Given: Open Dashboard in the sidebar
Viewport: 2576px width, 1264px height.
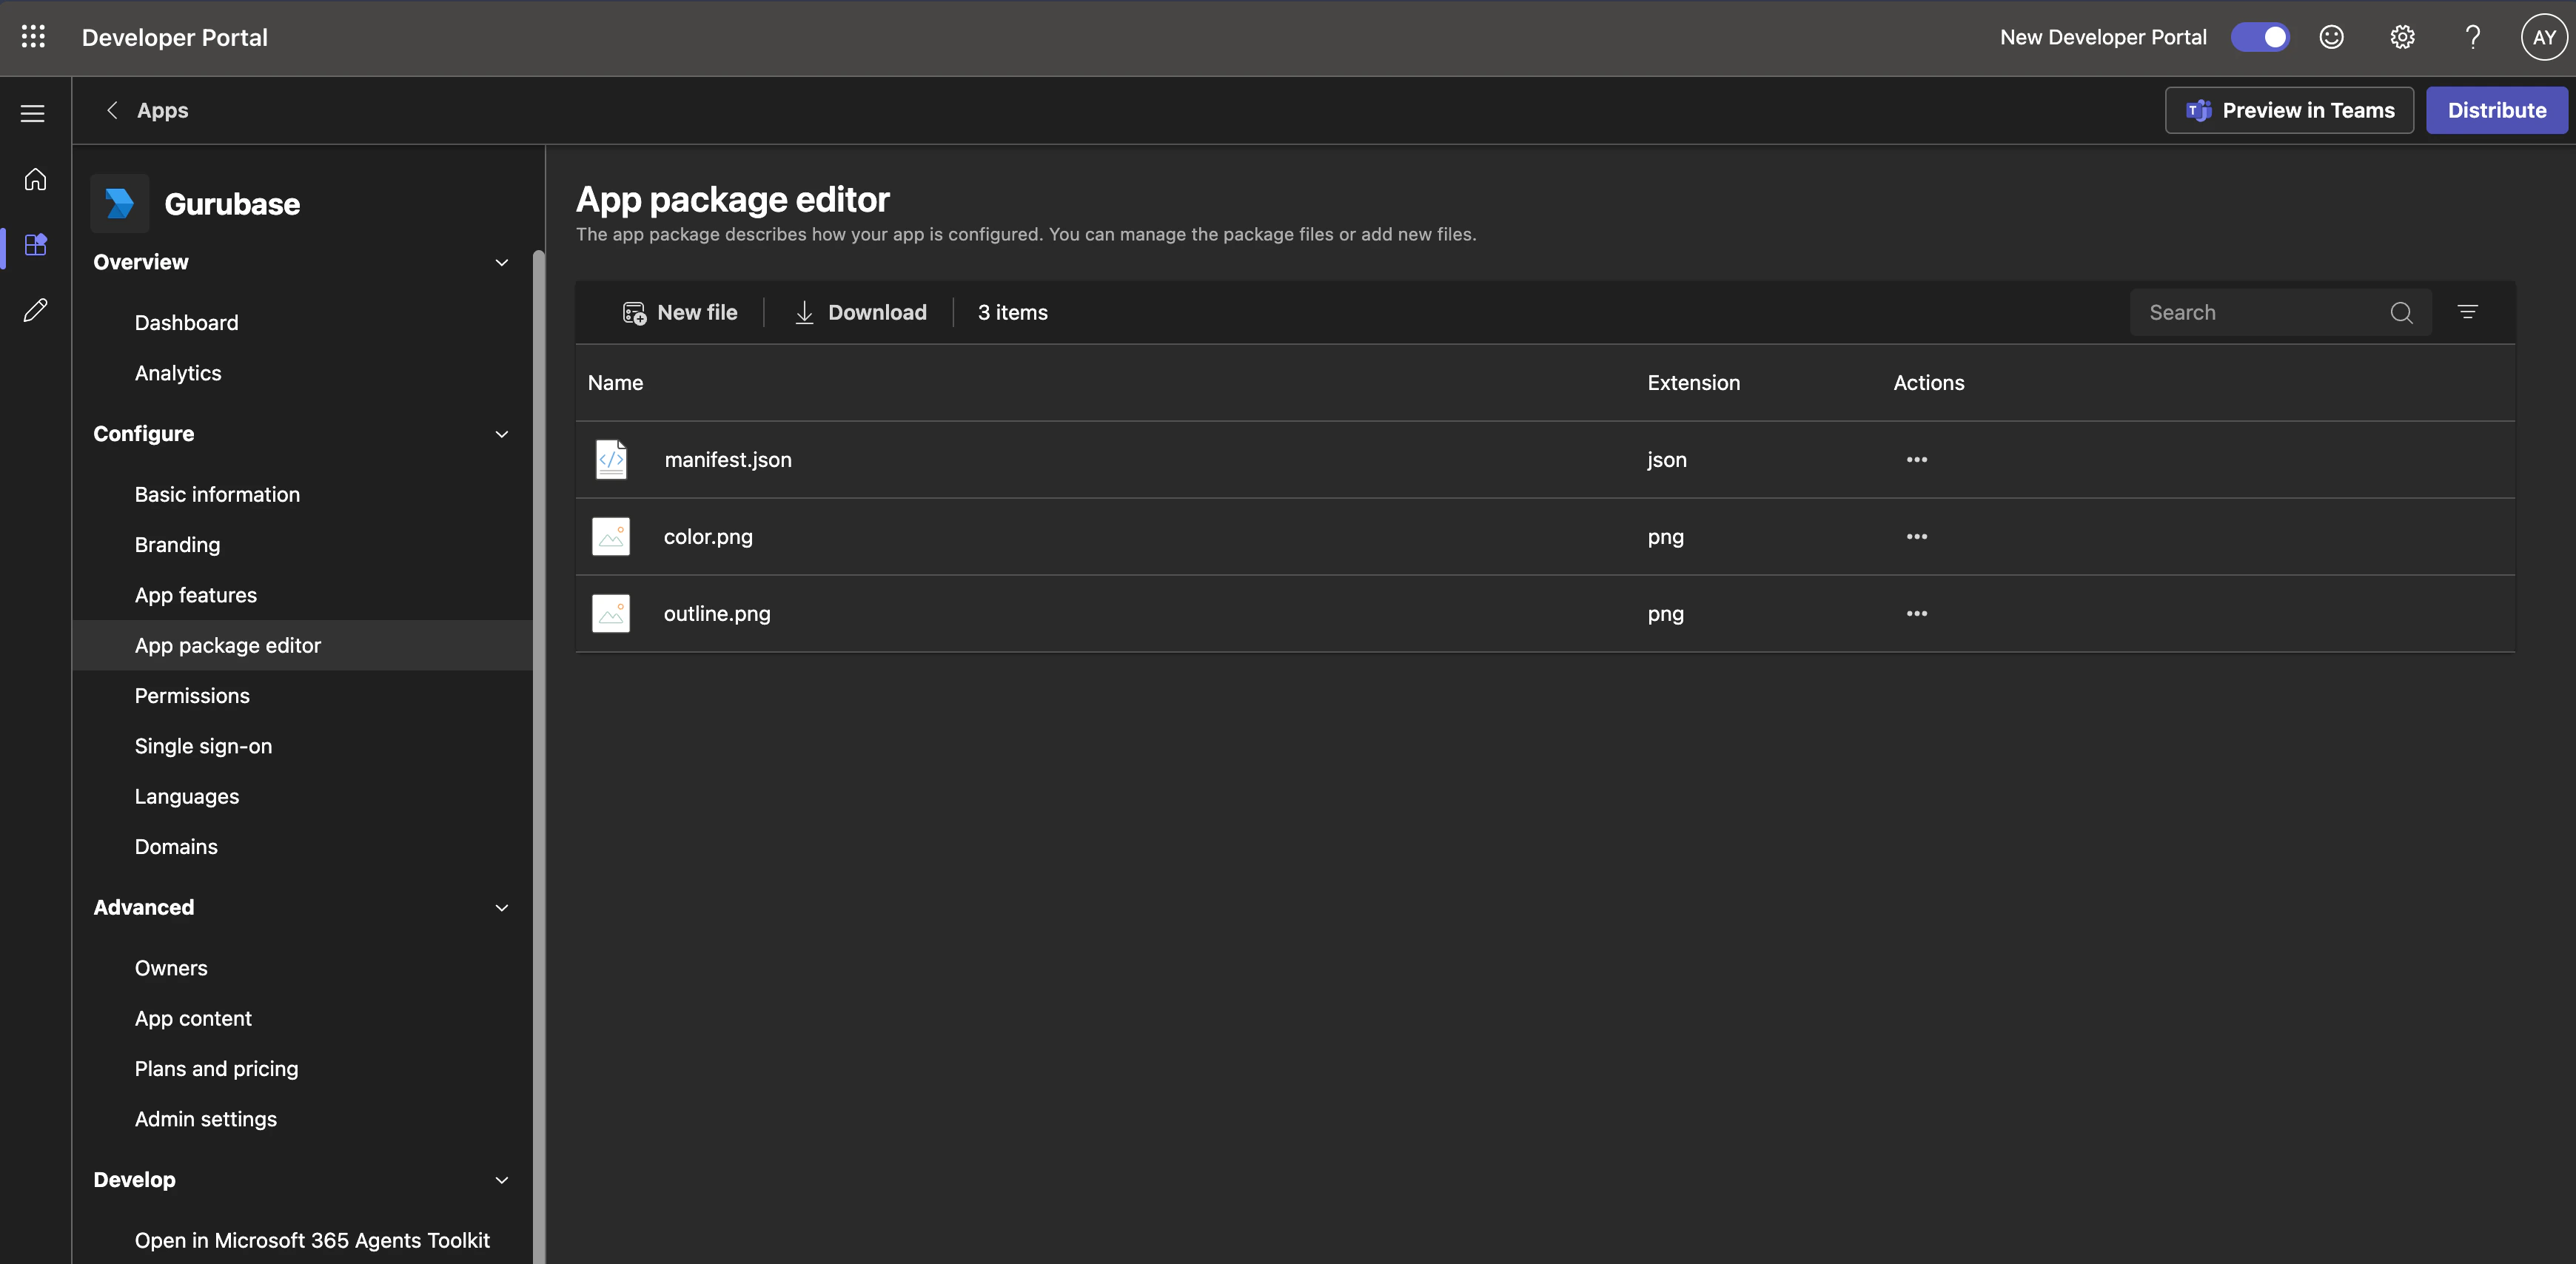Looking at the screenshot, I should pos(302,323).
